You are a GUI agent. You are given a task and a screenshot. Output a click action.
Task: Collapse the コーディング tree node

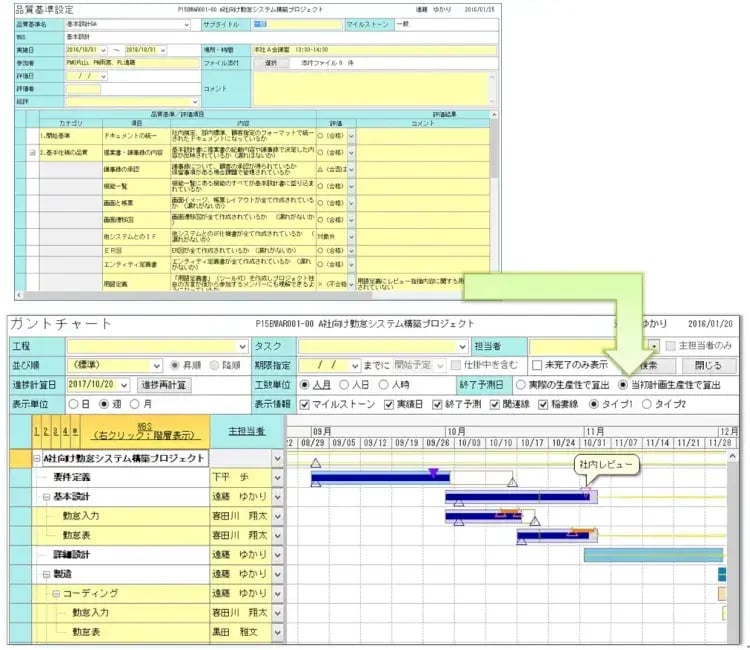(57, 593)
